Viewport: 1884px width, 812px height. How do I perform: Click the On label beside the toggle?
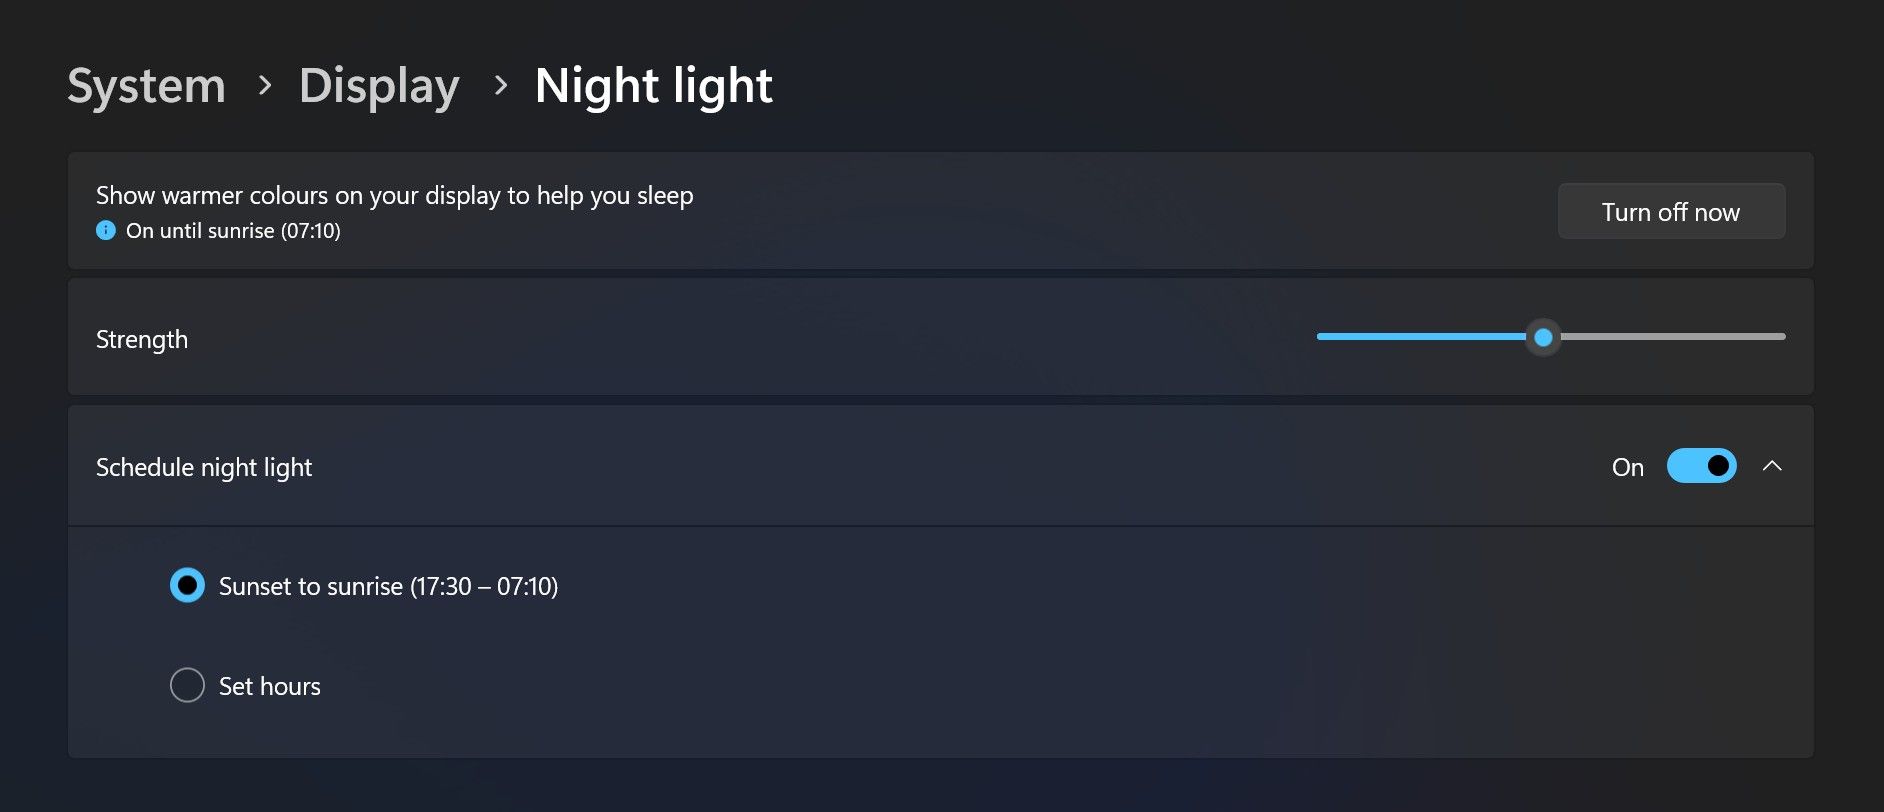1627,467
